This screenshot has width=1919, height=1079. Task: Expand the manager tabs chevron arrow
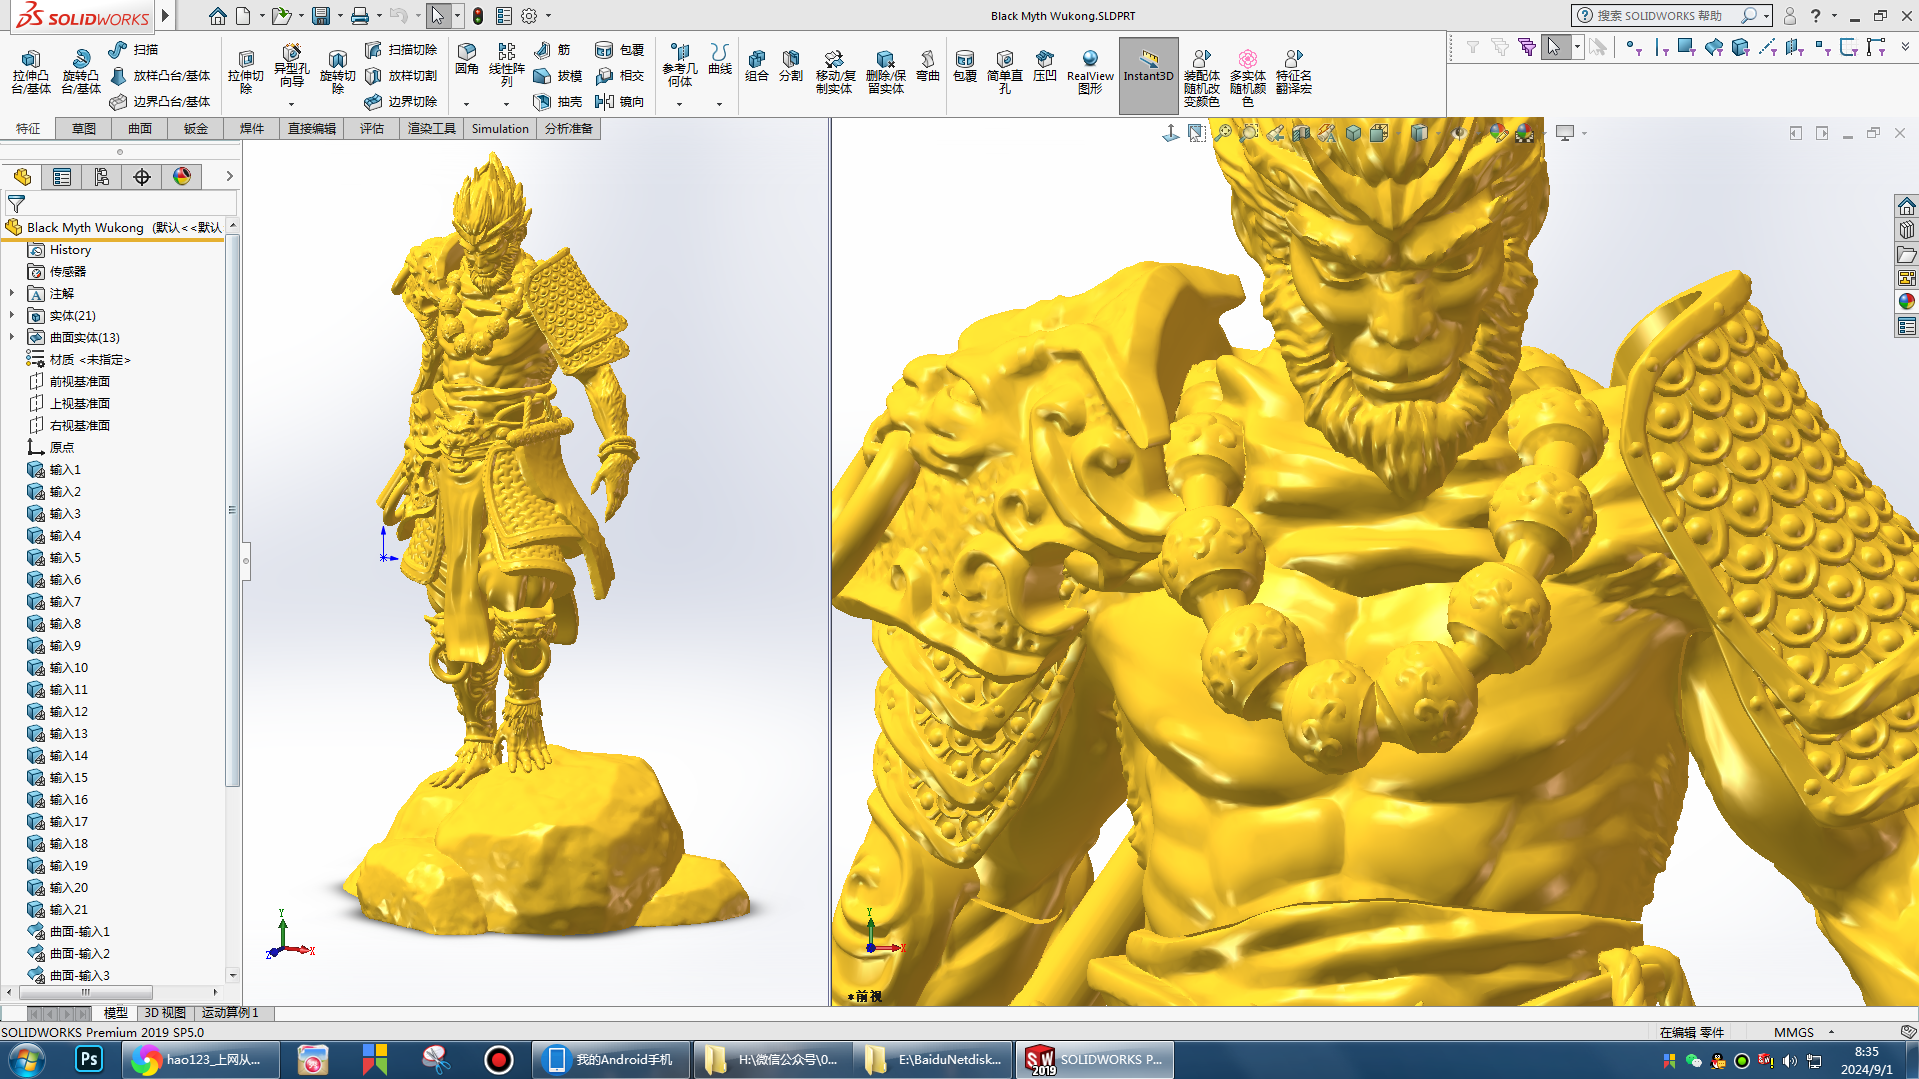[229, 176]
